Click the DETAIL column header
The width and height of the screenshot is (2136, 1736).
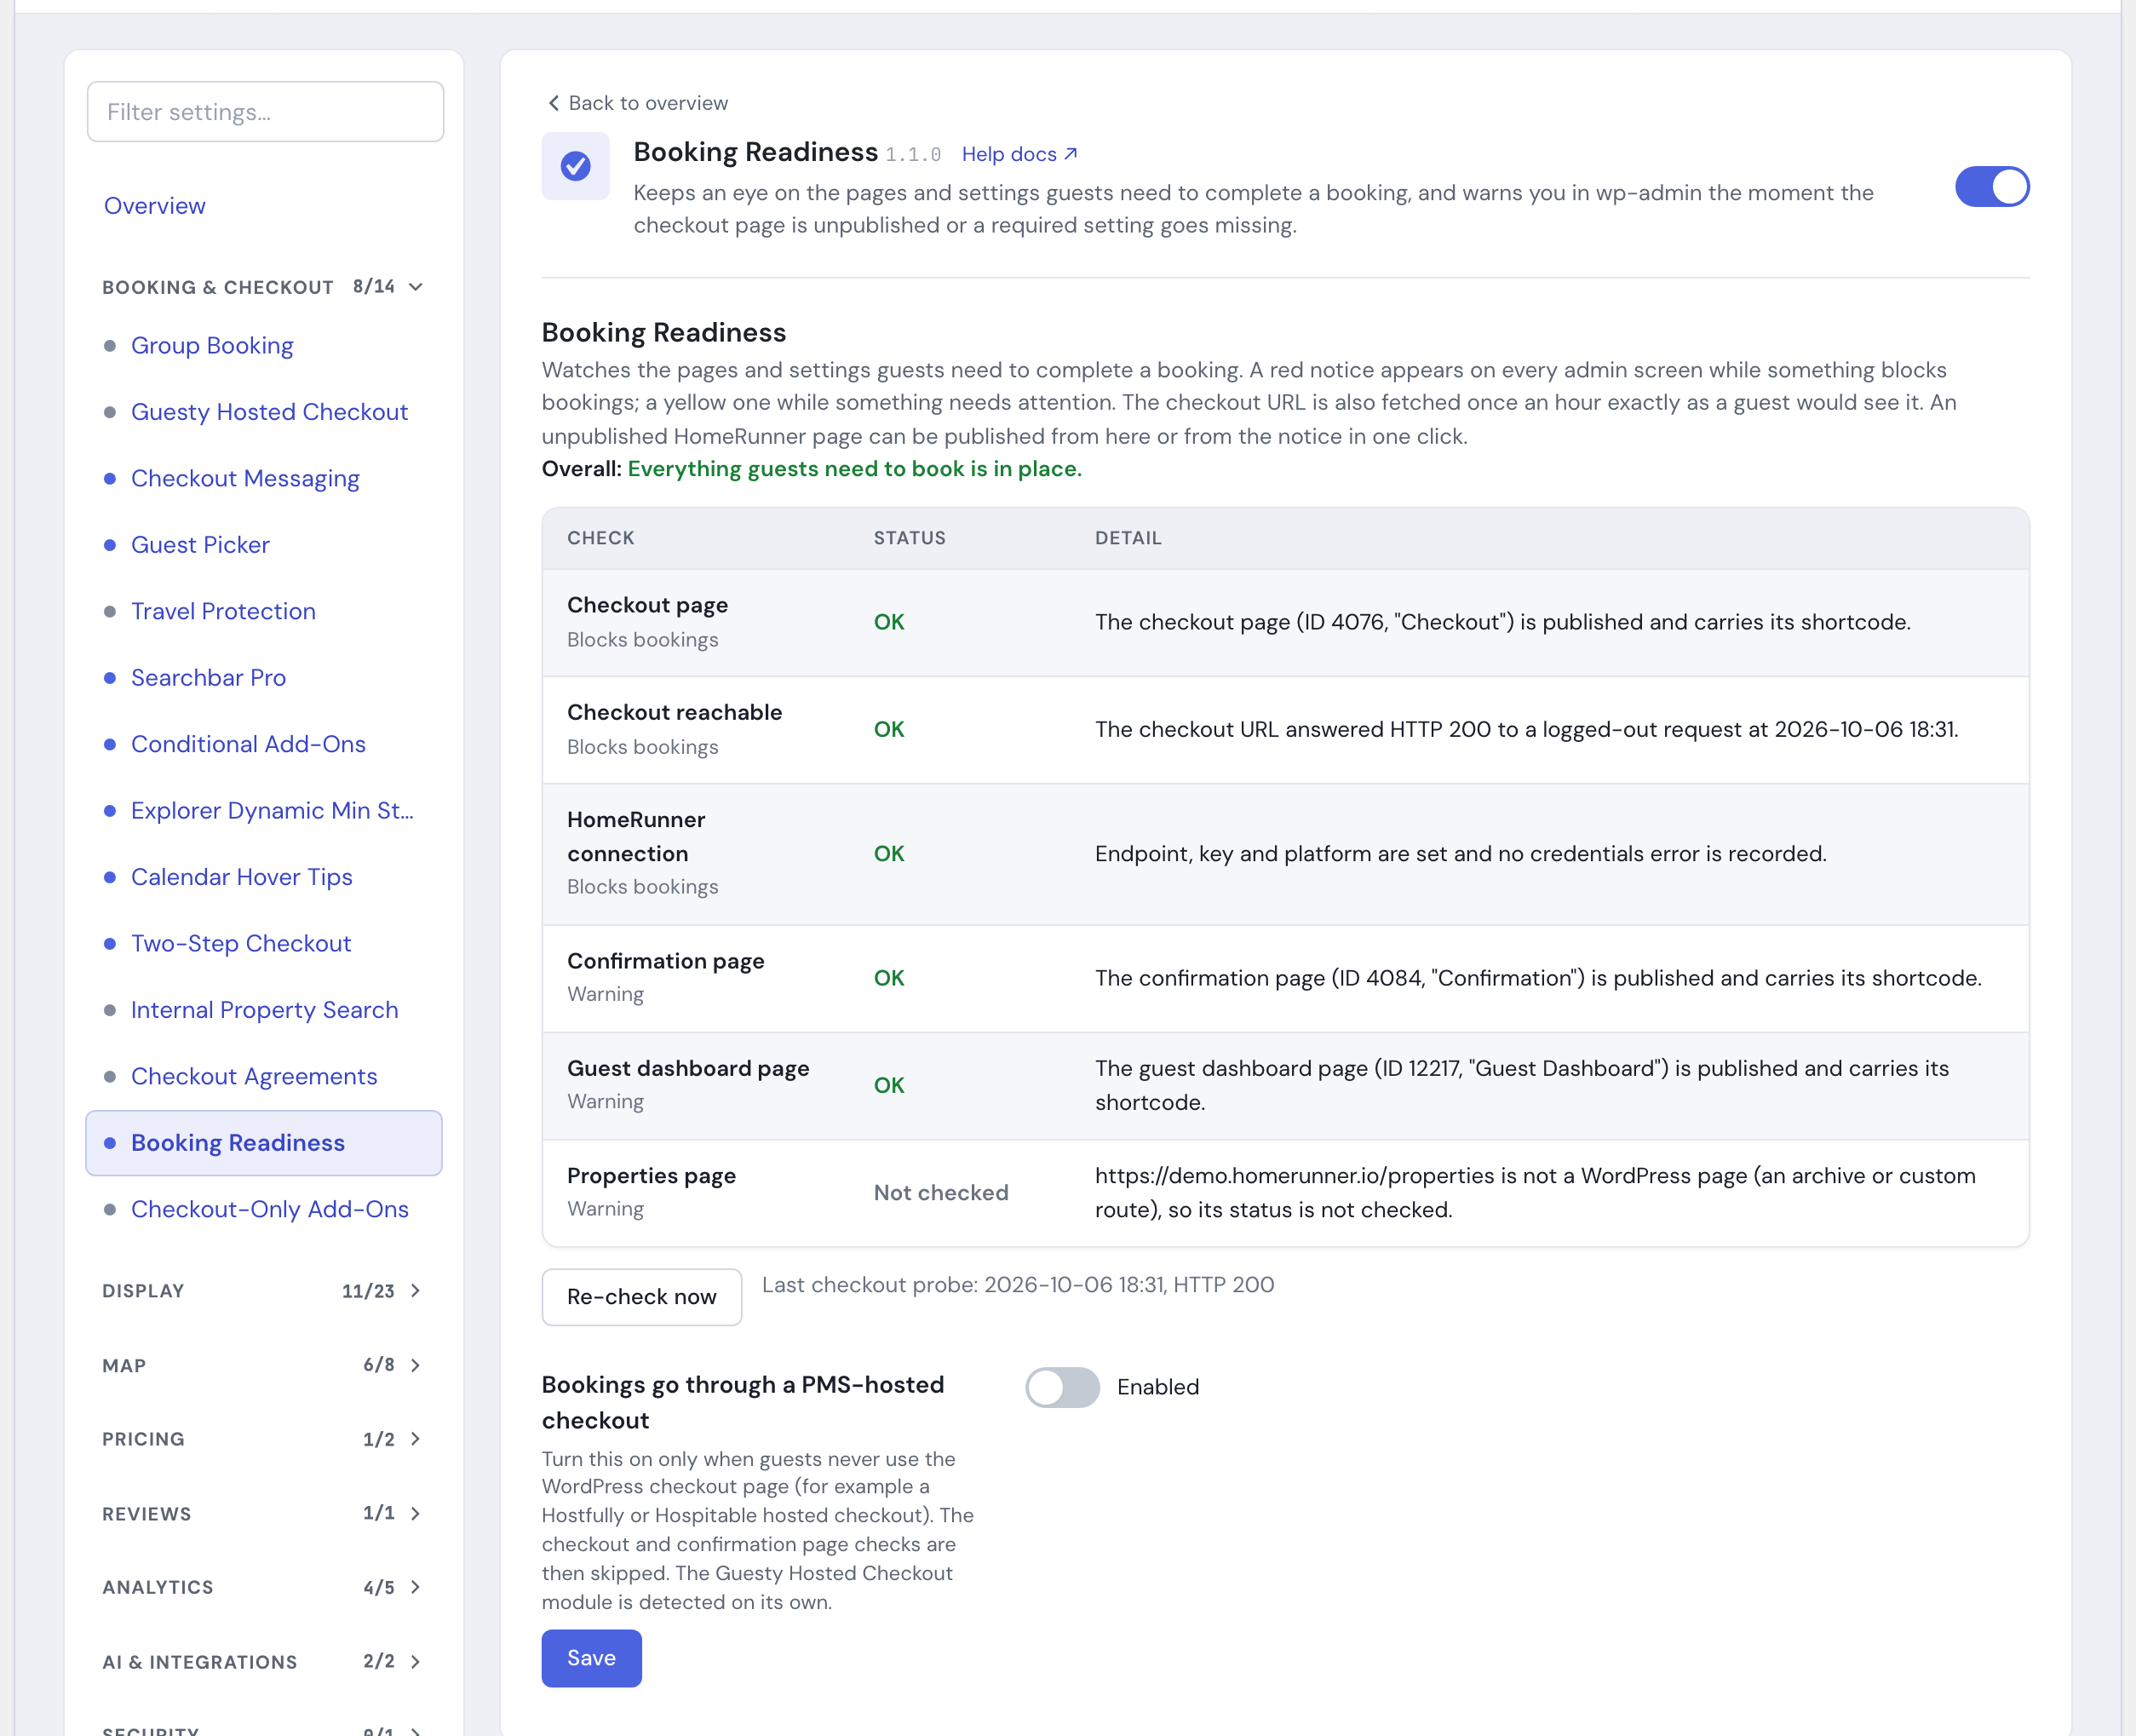1128,538
